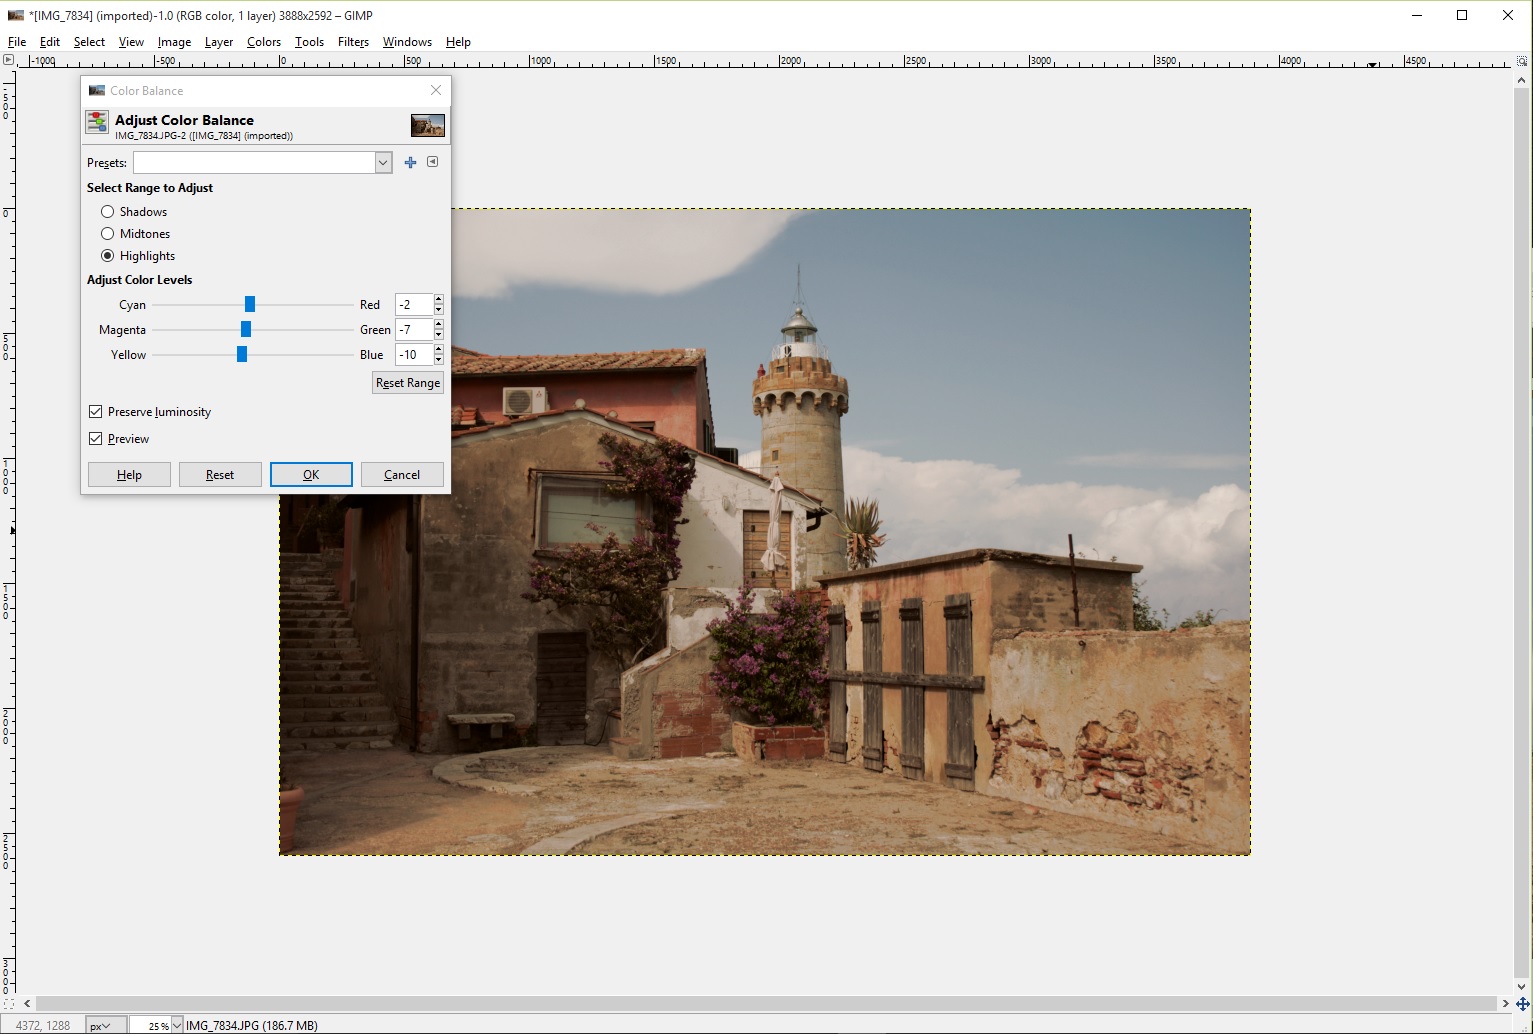Click the horizontal scrollbar at canvas bottom
Image resolution: width=1533 pixels, height=1034 pixels.
[766, 1003]
